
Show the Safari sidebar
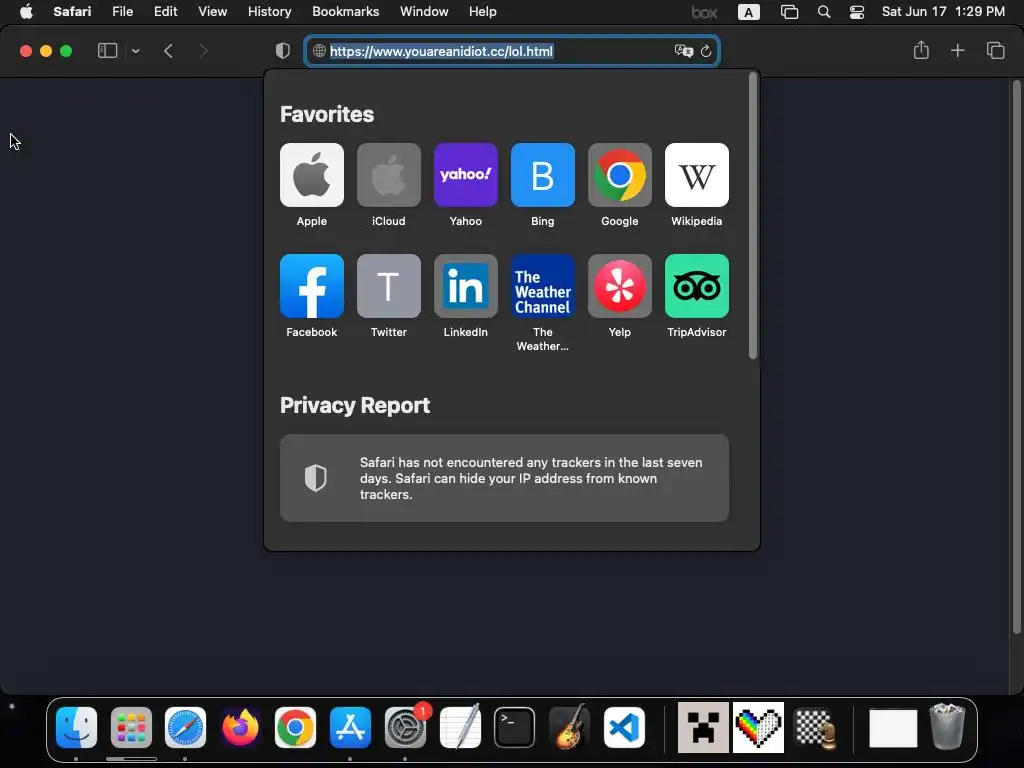[x=107, y=51]
